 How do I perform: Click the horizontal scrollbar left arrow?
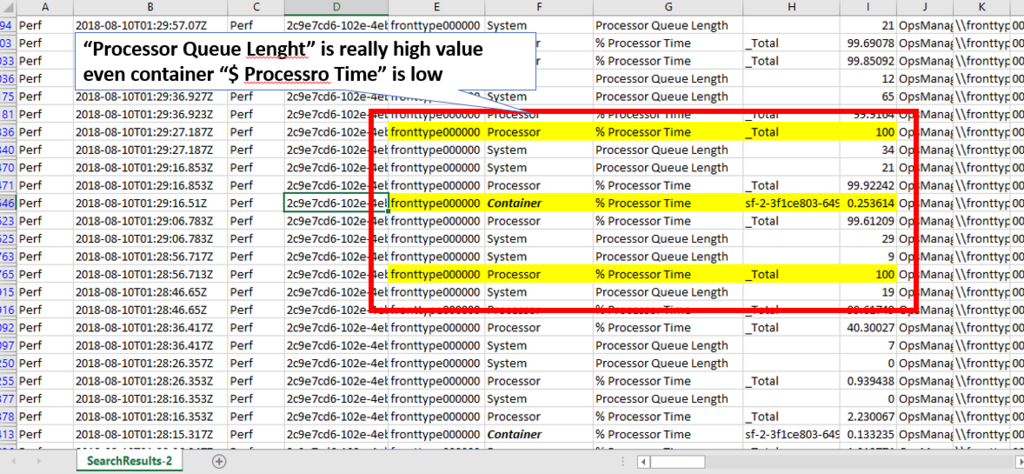(x=643, y=462)
